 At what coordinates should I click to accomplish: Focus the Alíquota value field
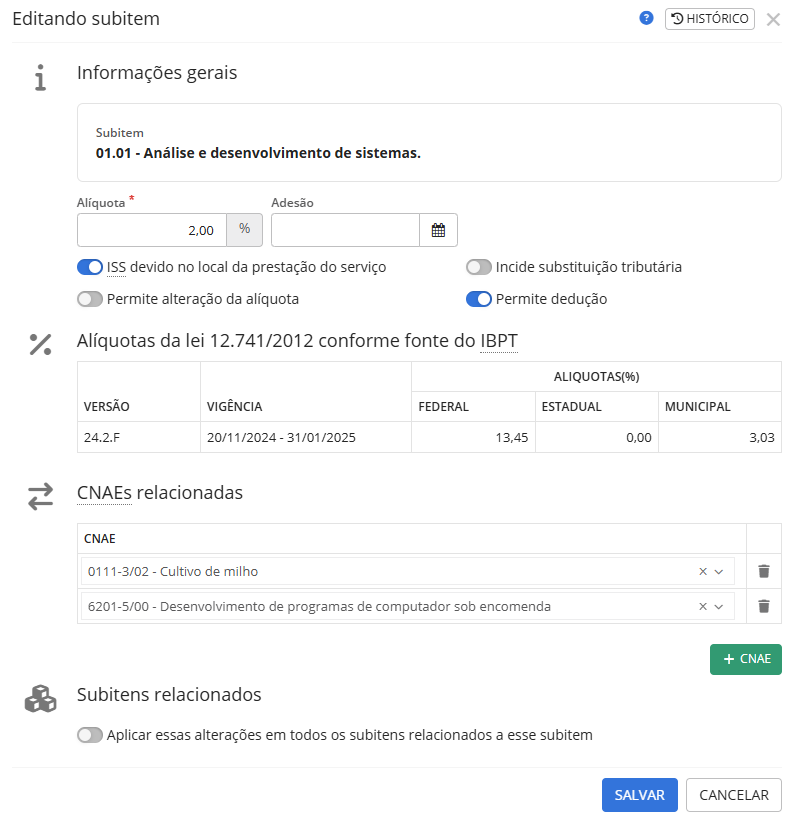pyautogui.click(x=152, y=230)
